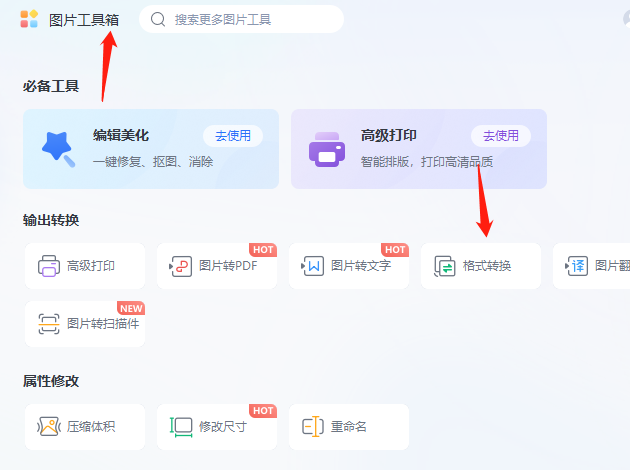Open the 重命名 tool

tap(349, 427)
